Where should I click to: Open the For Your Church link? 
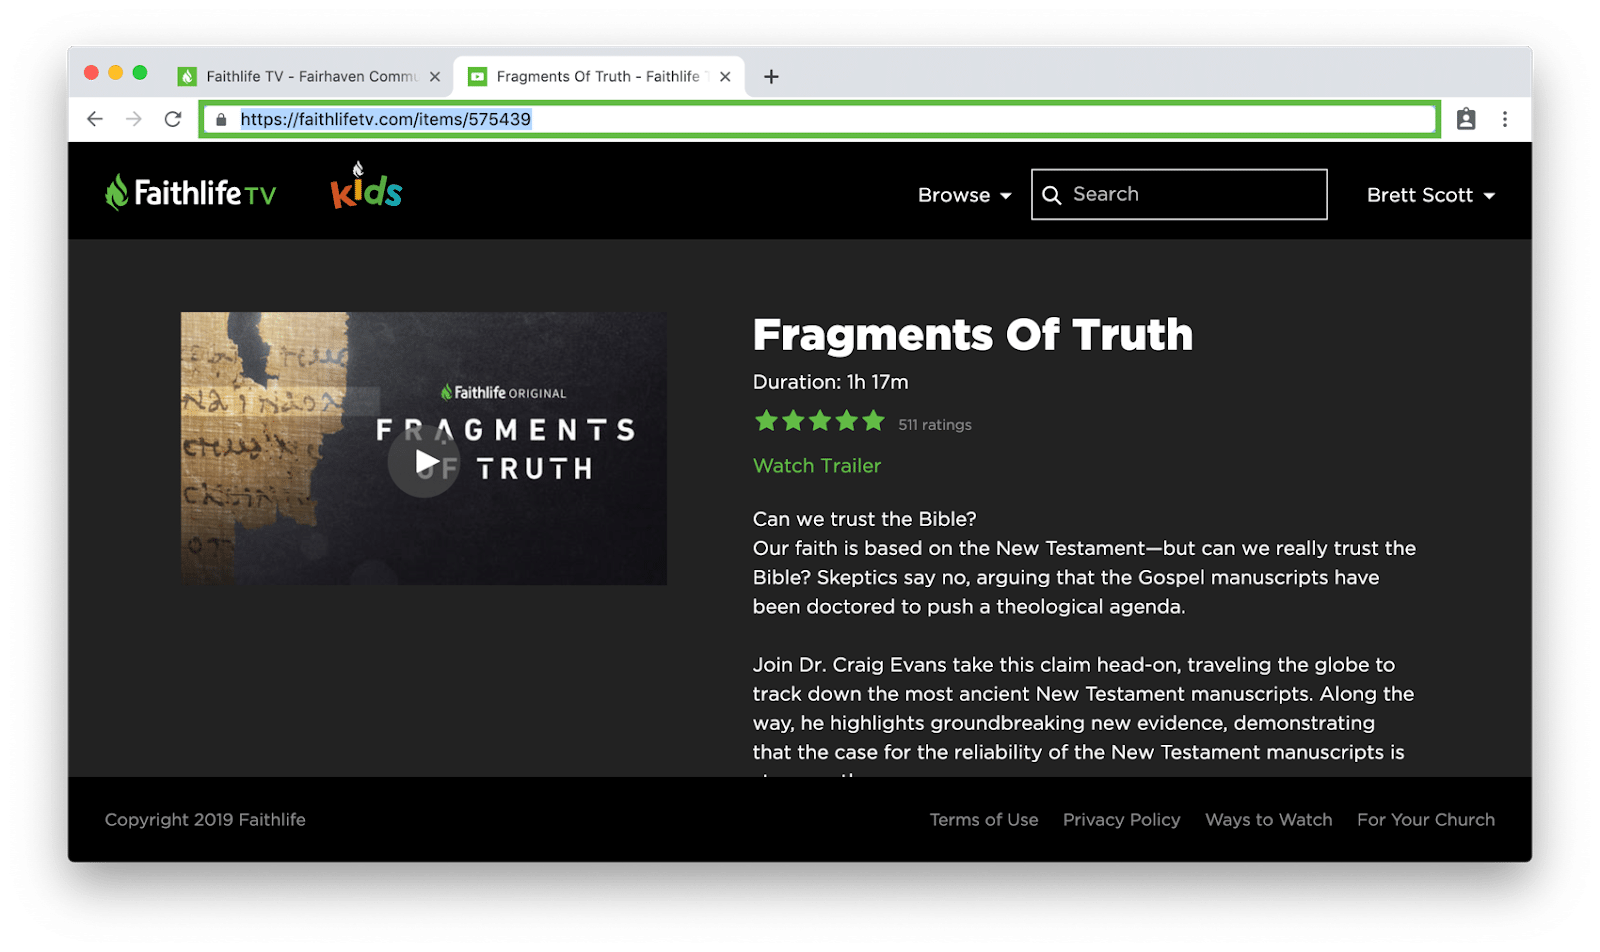(1426, 820)
